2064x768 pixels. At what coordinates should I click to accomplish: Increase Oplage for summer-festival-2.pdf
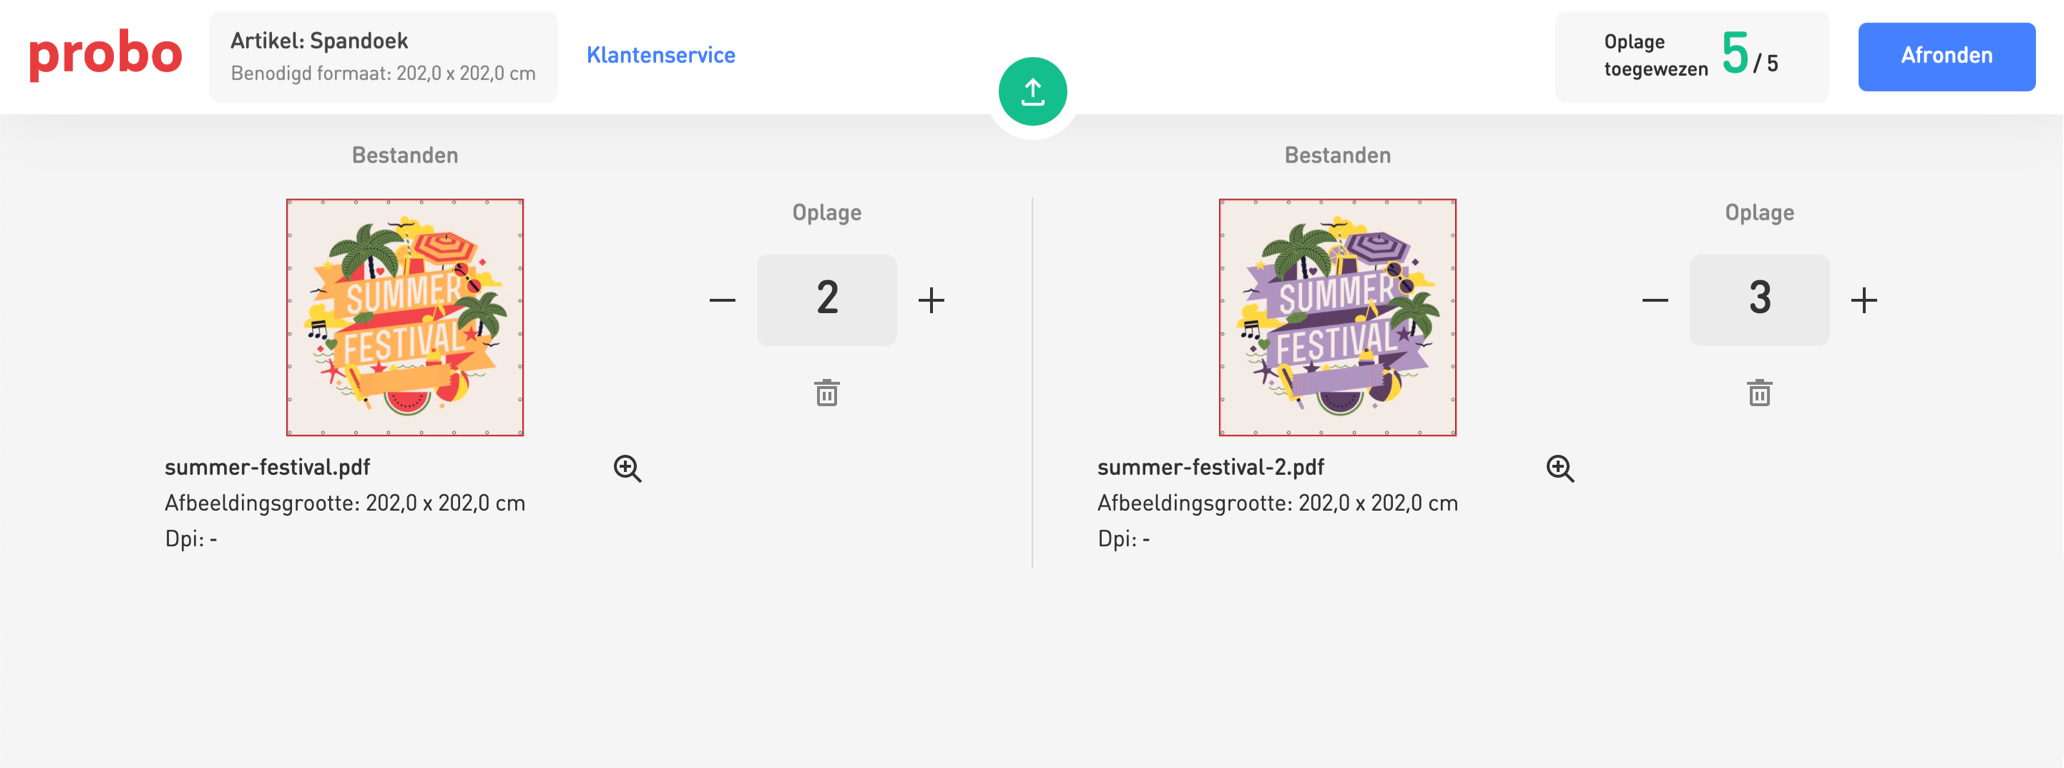1864,300
